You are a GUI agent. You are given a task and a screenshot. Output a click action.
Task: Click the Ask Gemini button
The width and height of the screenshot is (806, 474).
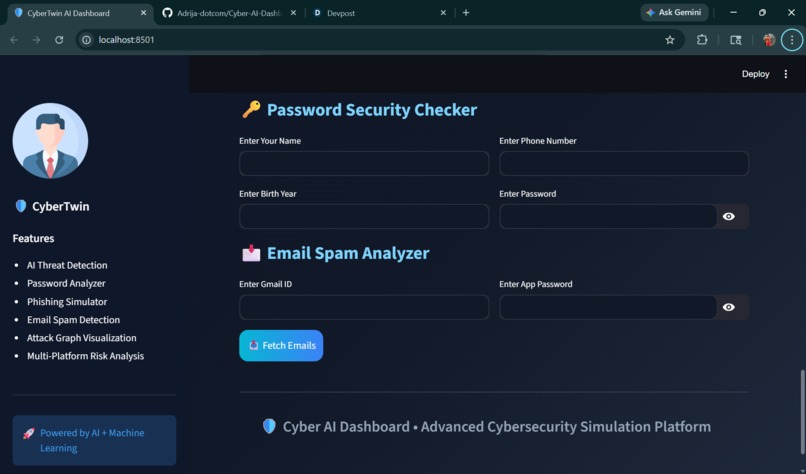point(674,13)
